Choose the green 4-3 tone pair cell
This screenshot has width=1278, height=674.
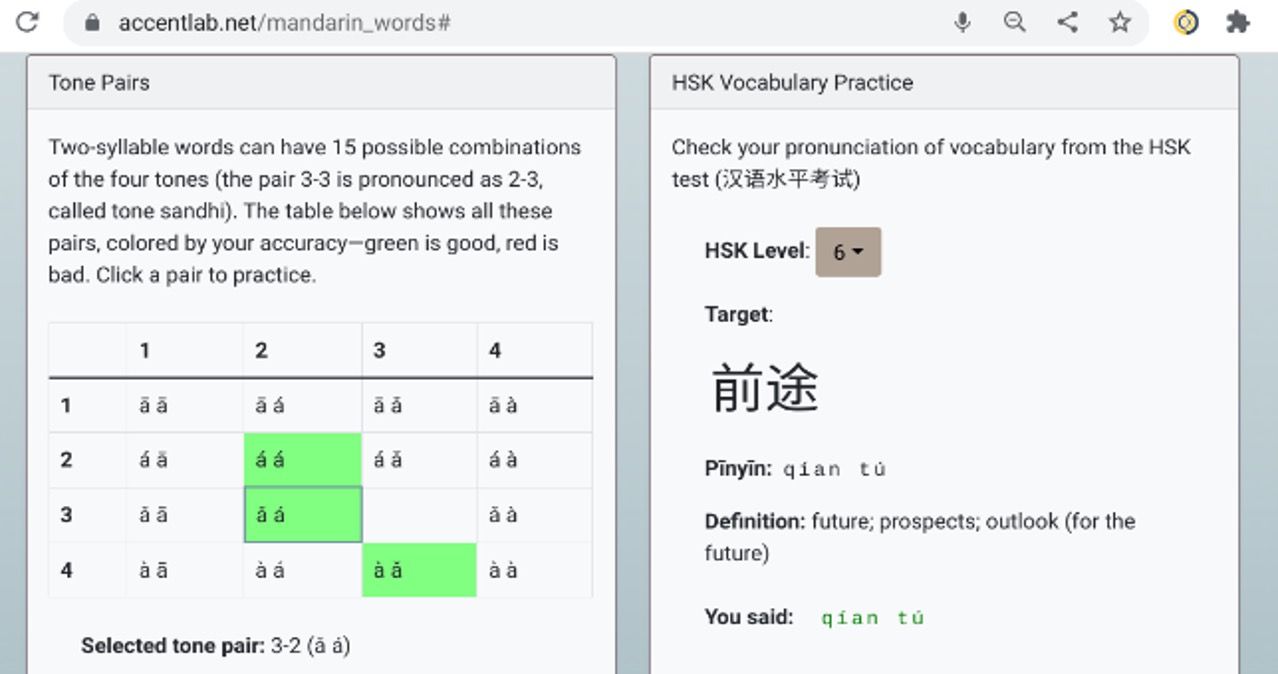pyautogui.click(x=419, y=570)
